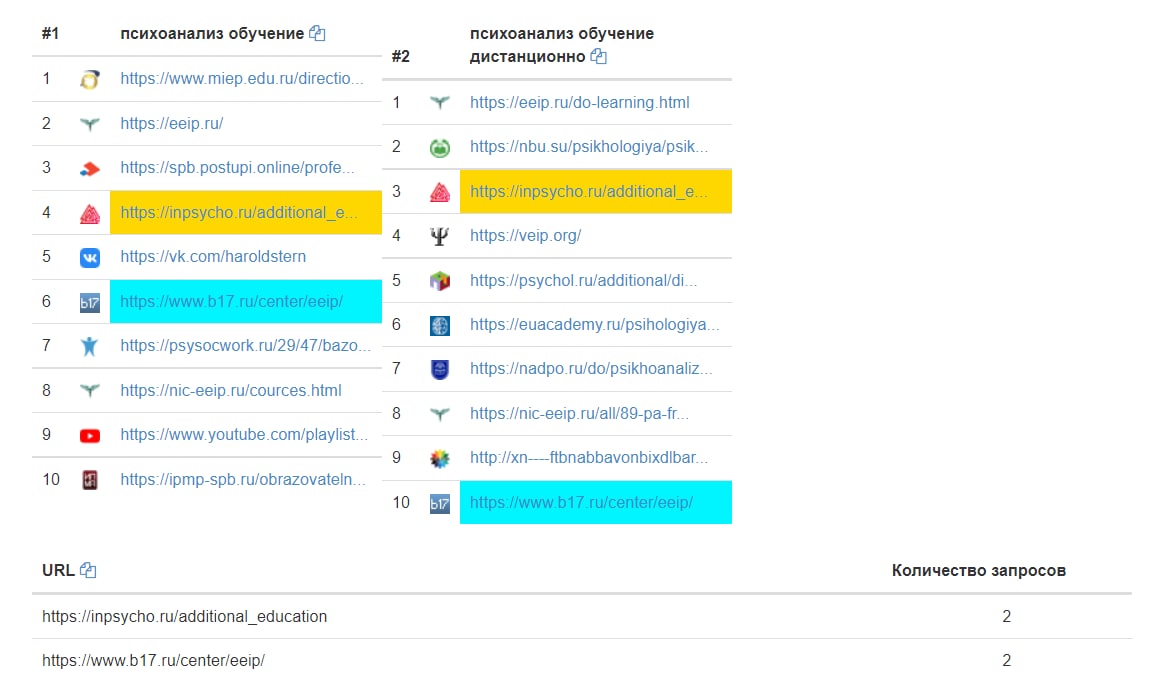Copy the 'психоанализ обучение дистанционно' query with its copy icon
Viewport: 1157px width, 685px height.
(598, 56)
